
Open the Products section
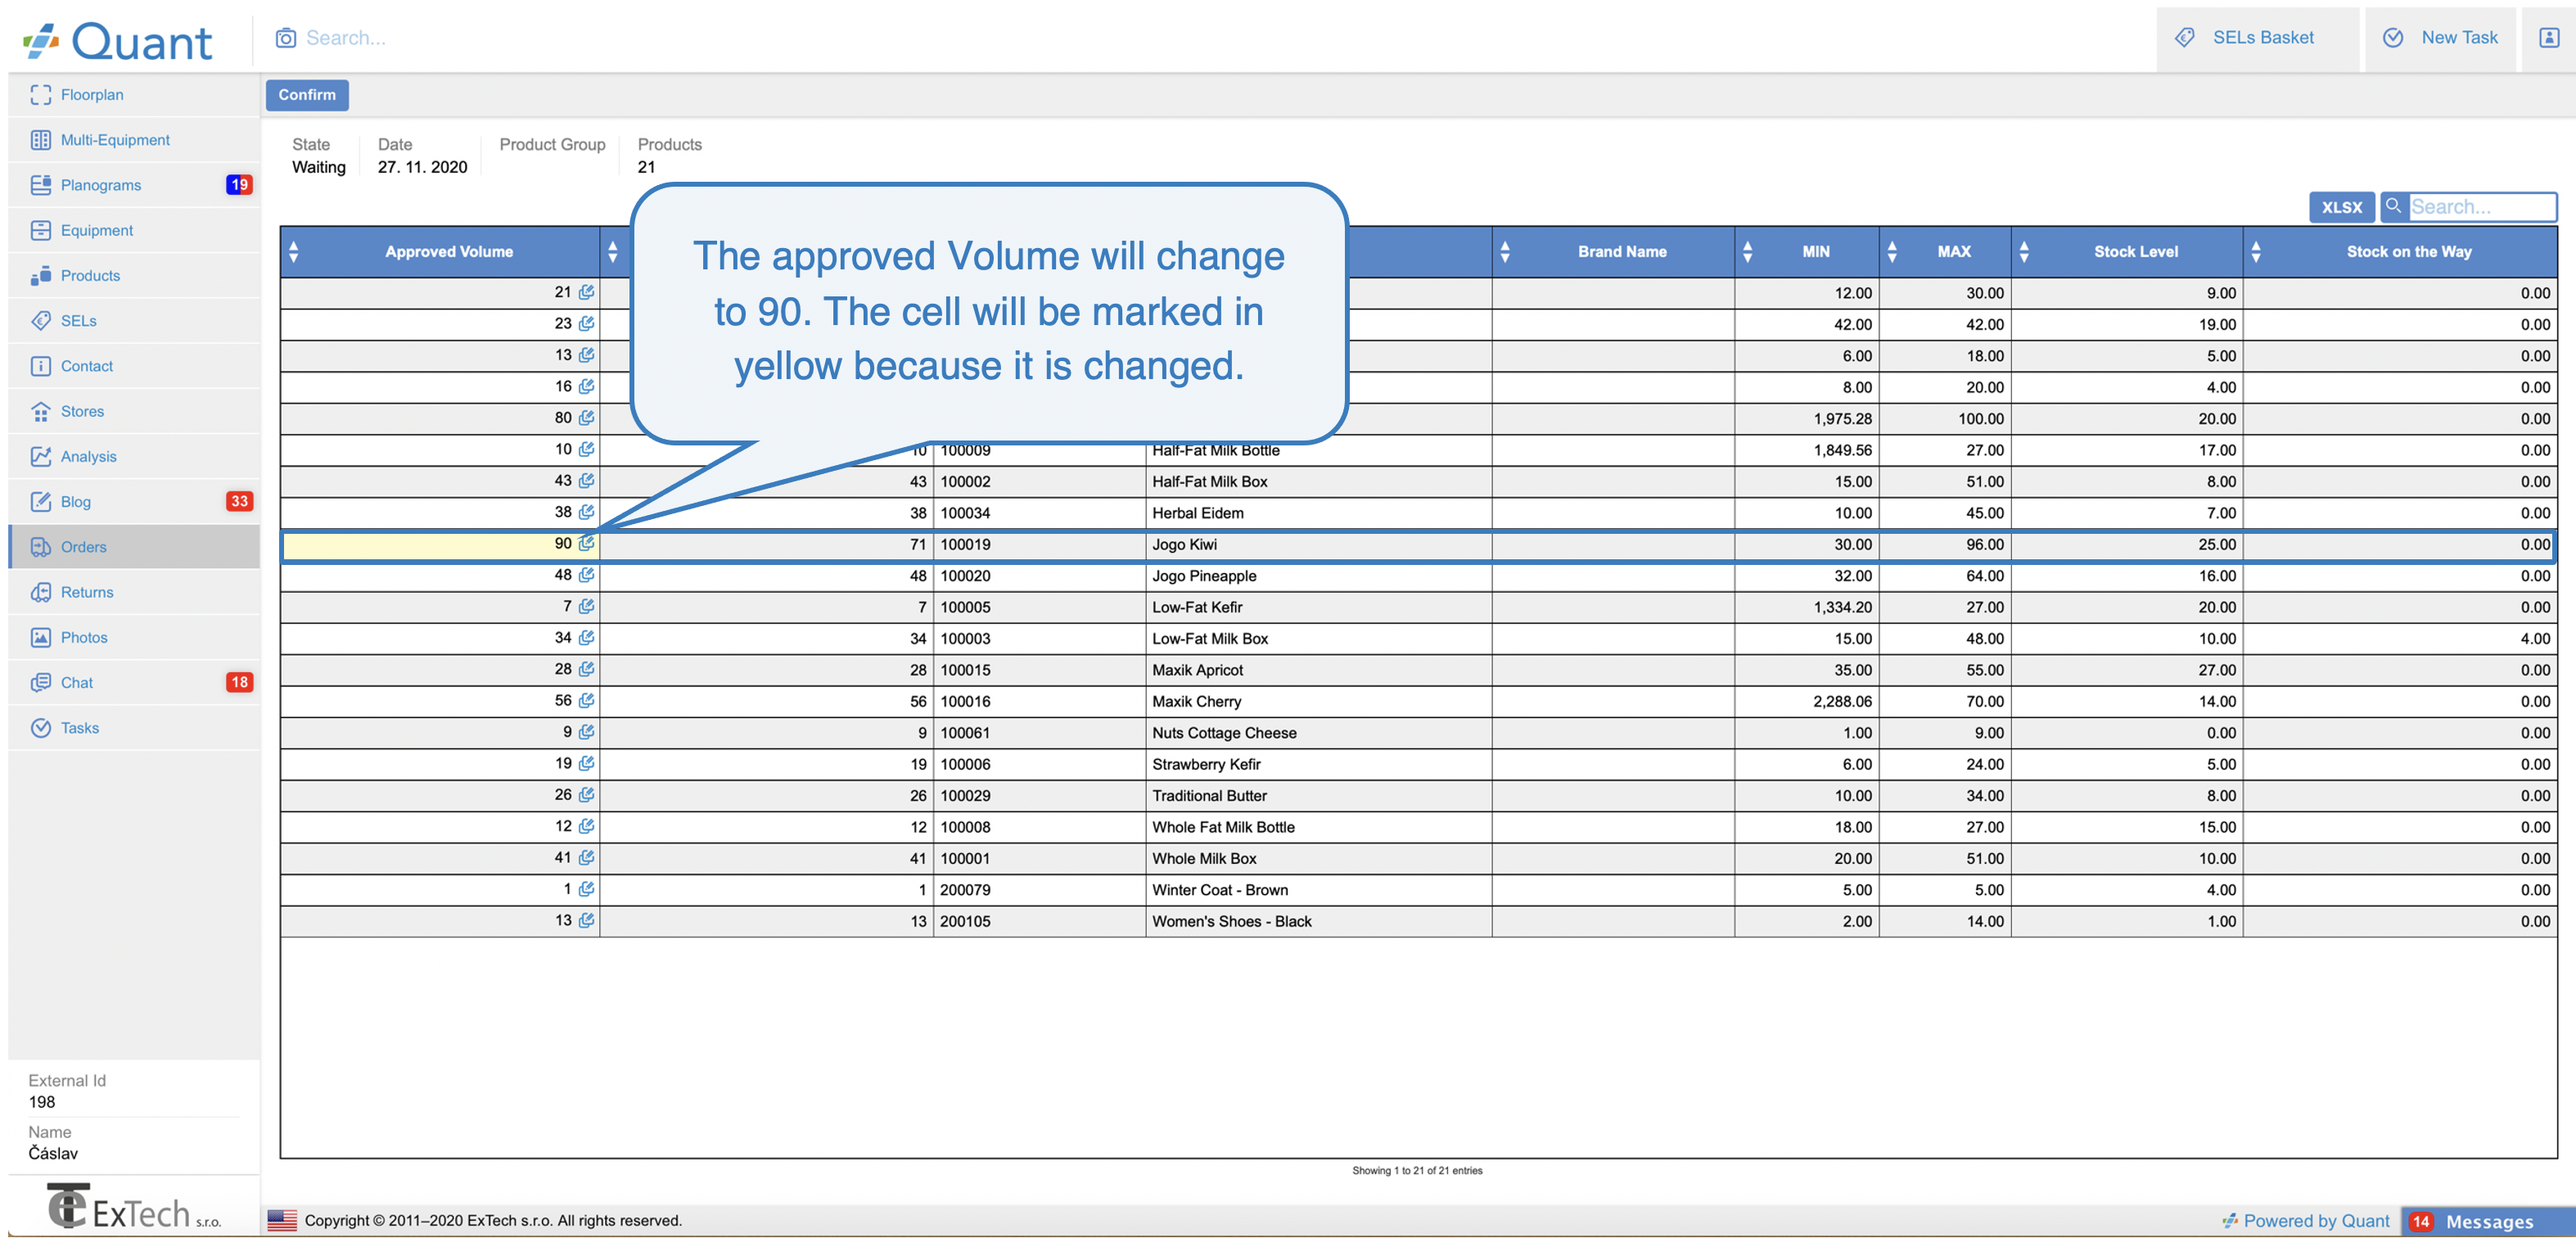(x=133, y=275)
